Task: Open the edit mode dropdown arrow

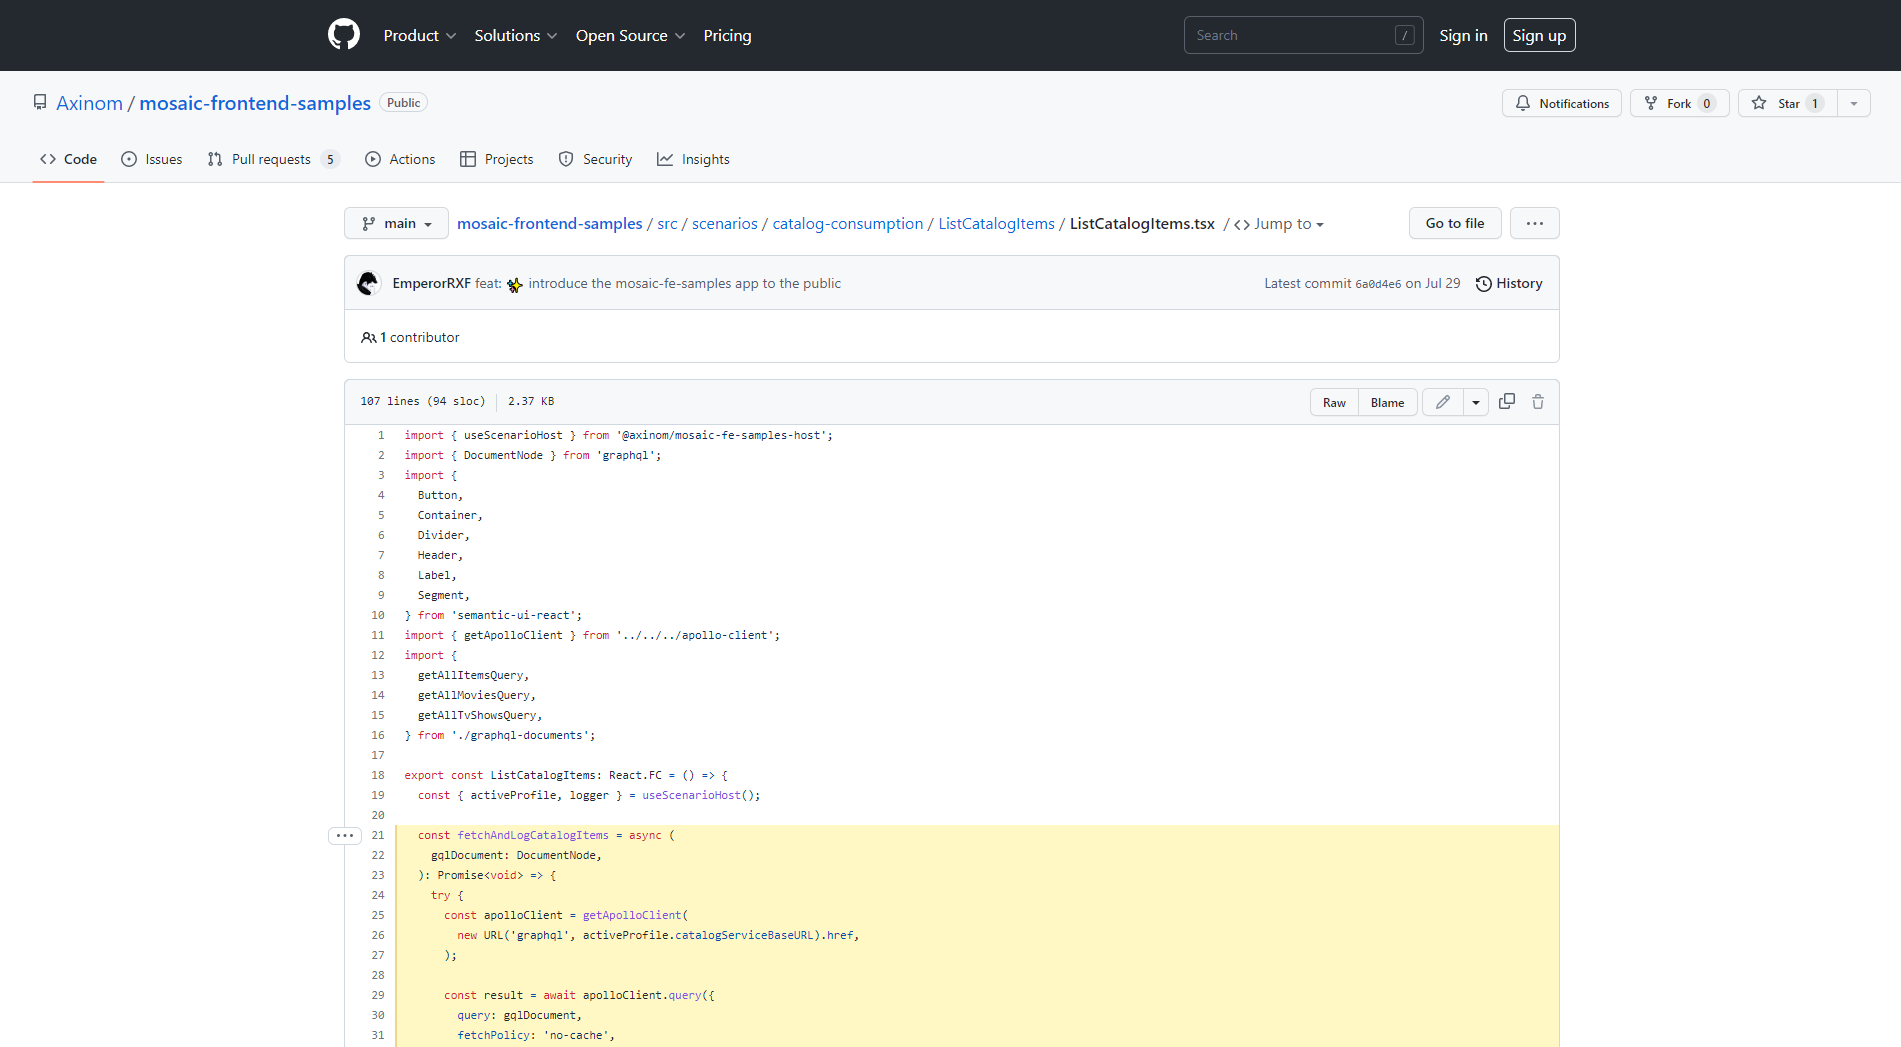Action: (x=1476, y=401)
